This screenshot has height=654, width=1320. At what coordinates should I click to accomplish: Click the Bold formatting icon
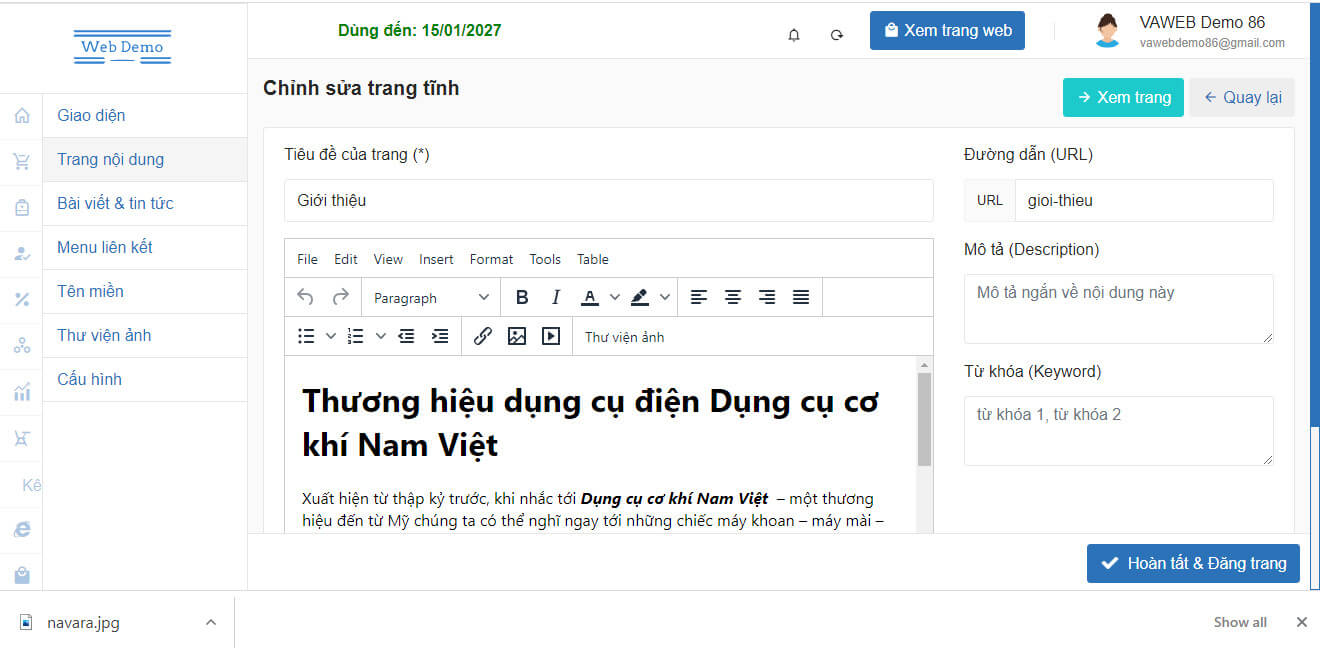(522, 297)
